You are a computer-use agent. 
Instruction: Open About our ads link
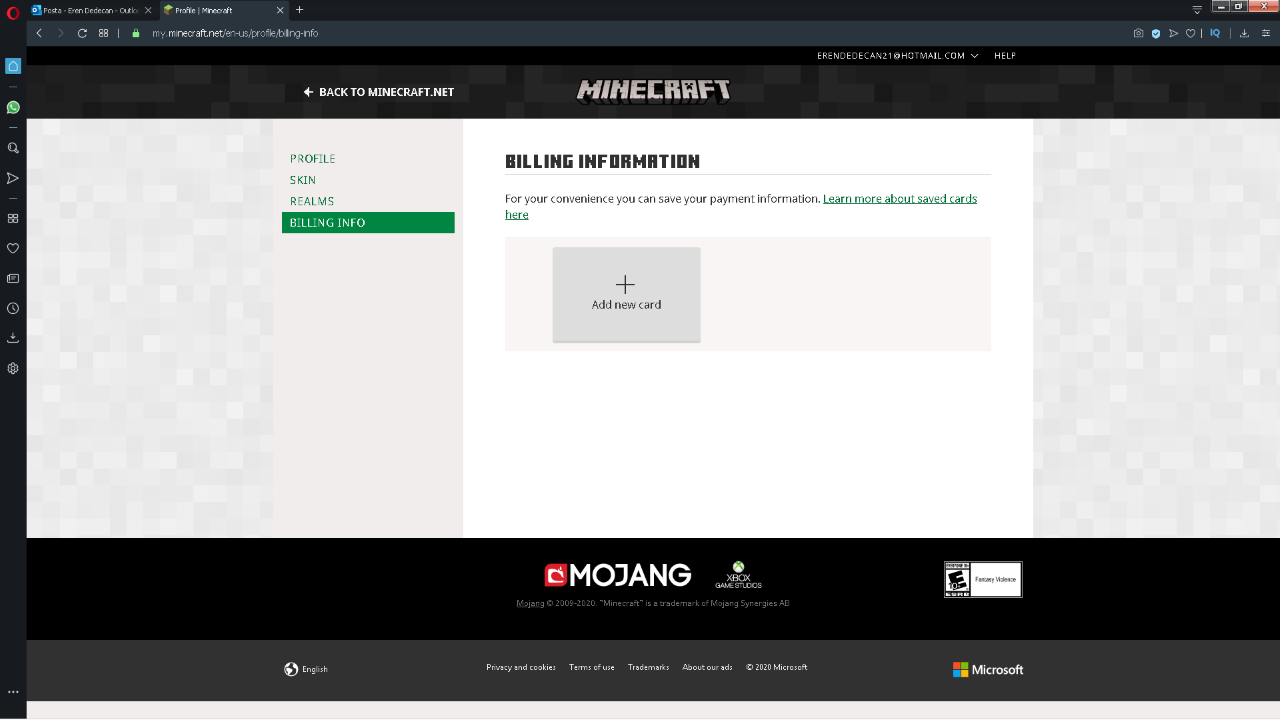(x=707, y=667)
